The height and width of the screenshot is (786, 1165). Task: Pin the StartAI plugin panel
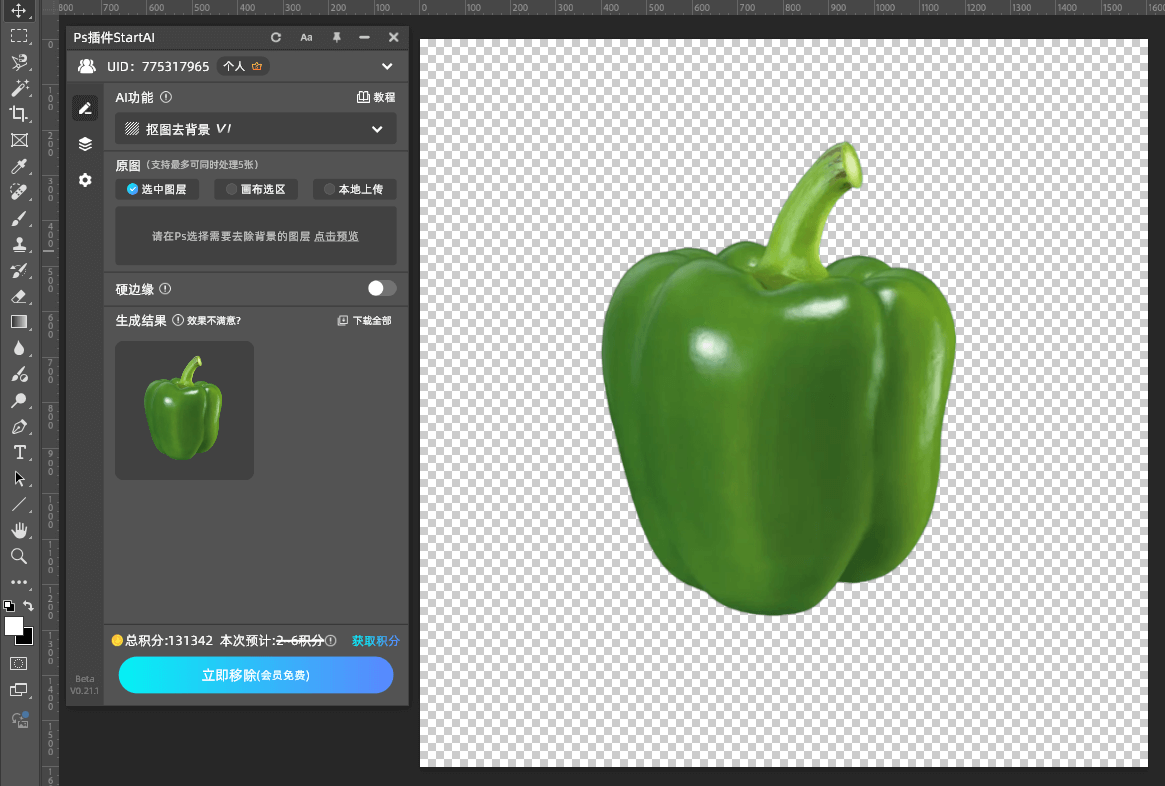coord(336,37)
